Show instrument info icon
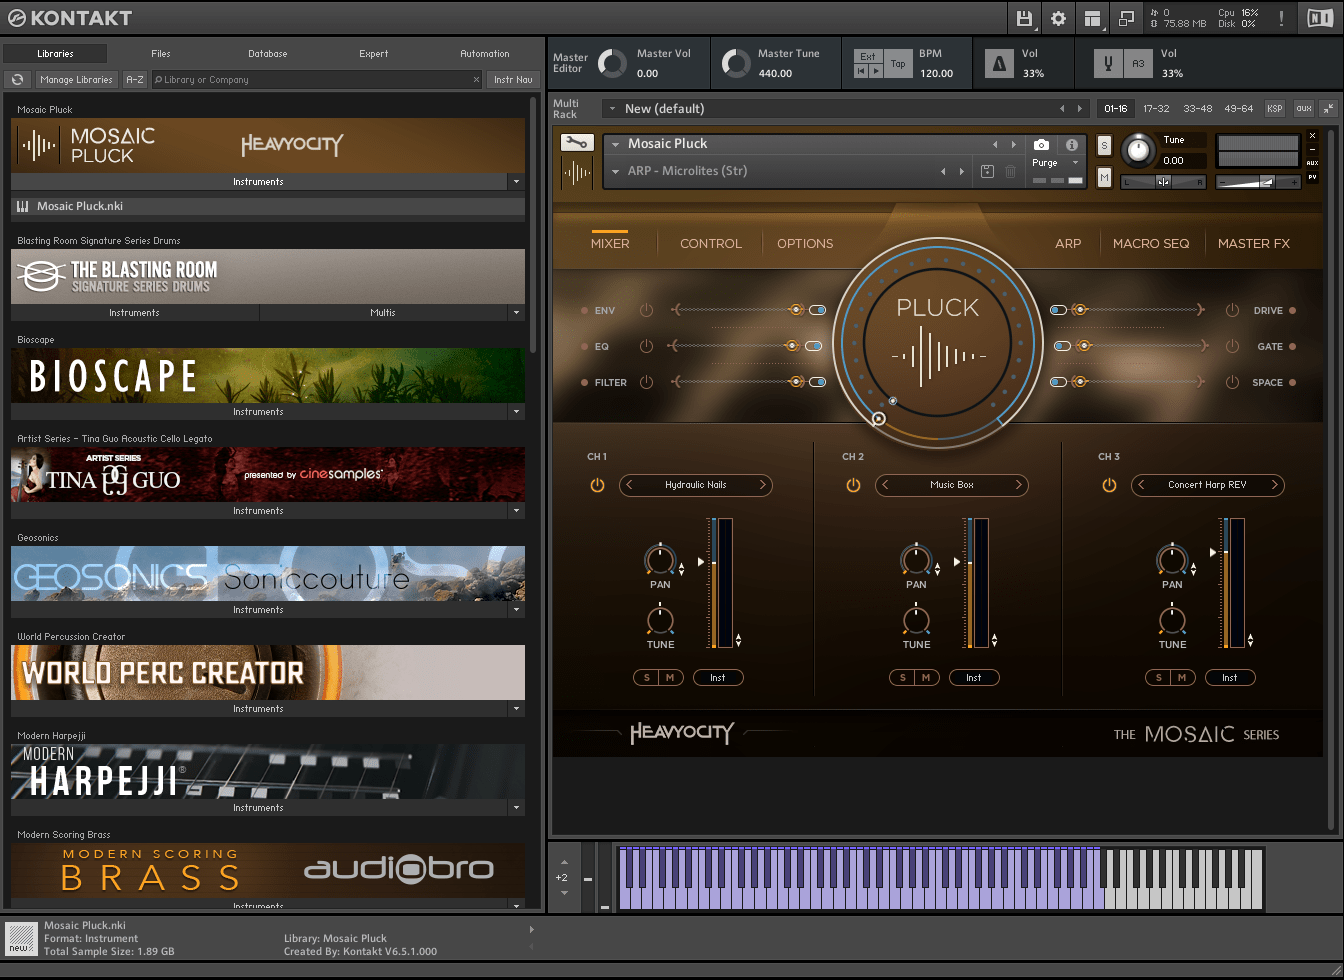The width and height of the screenshot is (1344, 980). (1072, 145)
